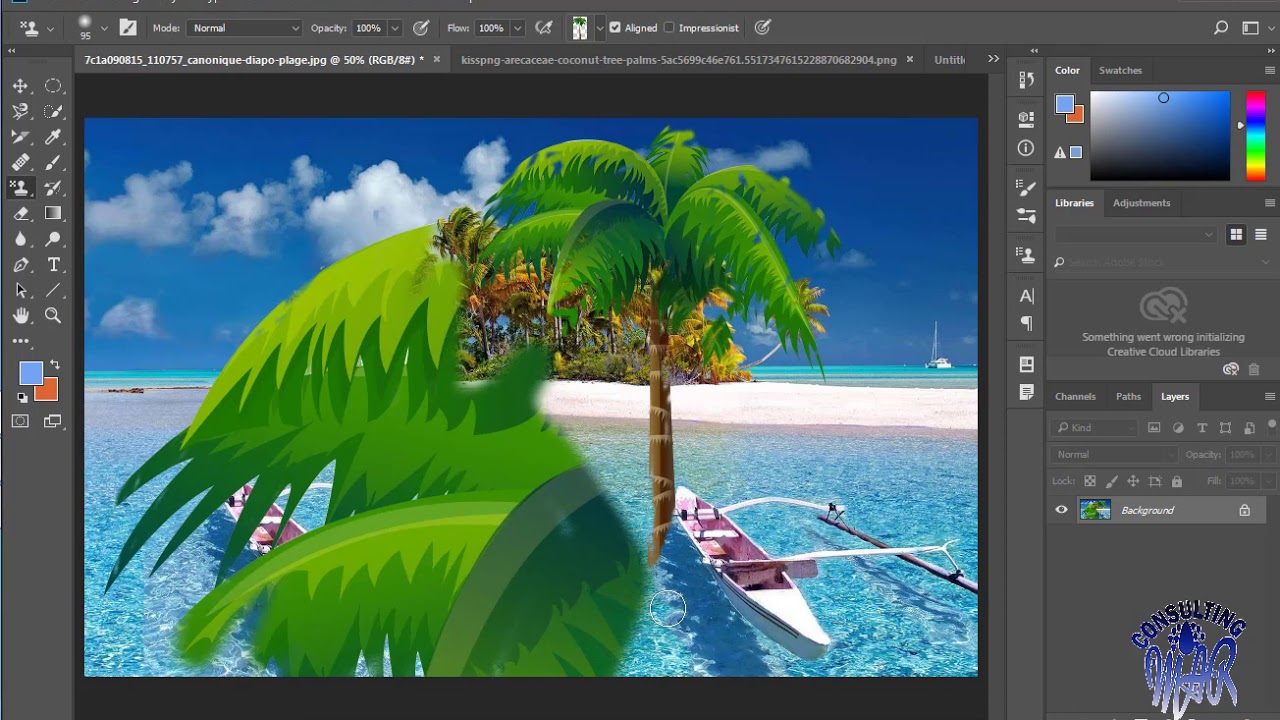Select the Move tool

tap(20, 86)
